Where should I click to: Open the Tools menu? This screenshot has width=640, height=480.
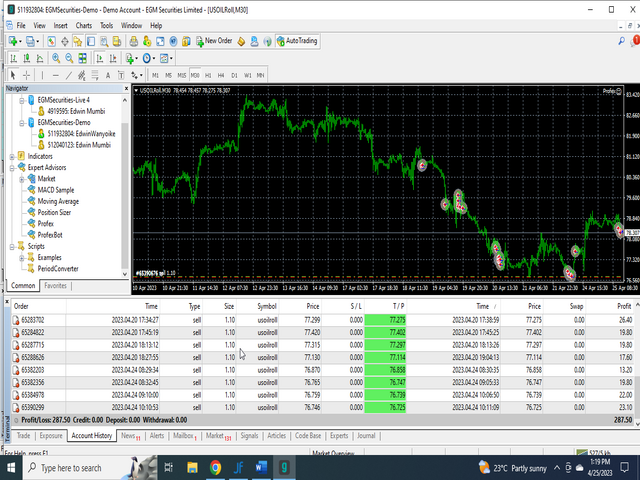[107, 26]
